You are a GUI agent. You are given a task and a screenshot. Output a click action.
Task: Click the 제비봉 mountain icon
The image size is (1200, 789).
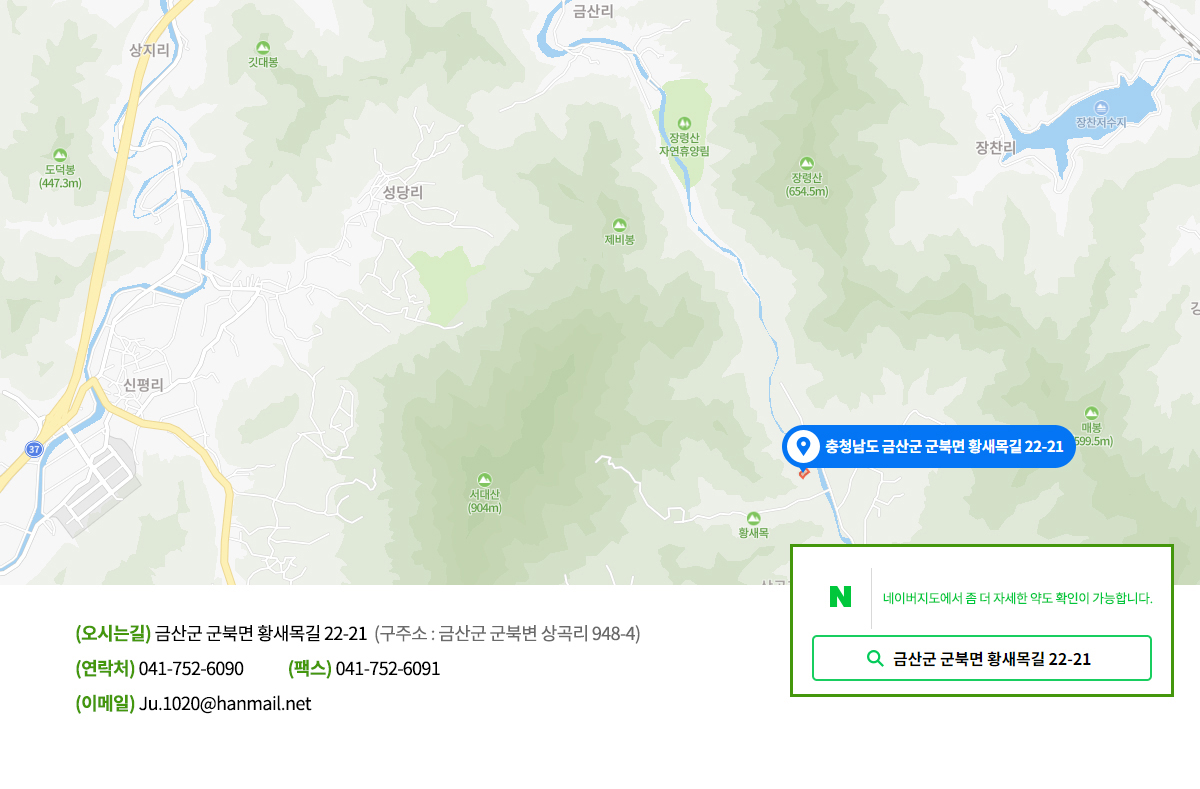619,224
